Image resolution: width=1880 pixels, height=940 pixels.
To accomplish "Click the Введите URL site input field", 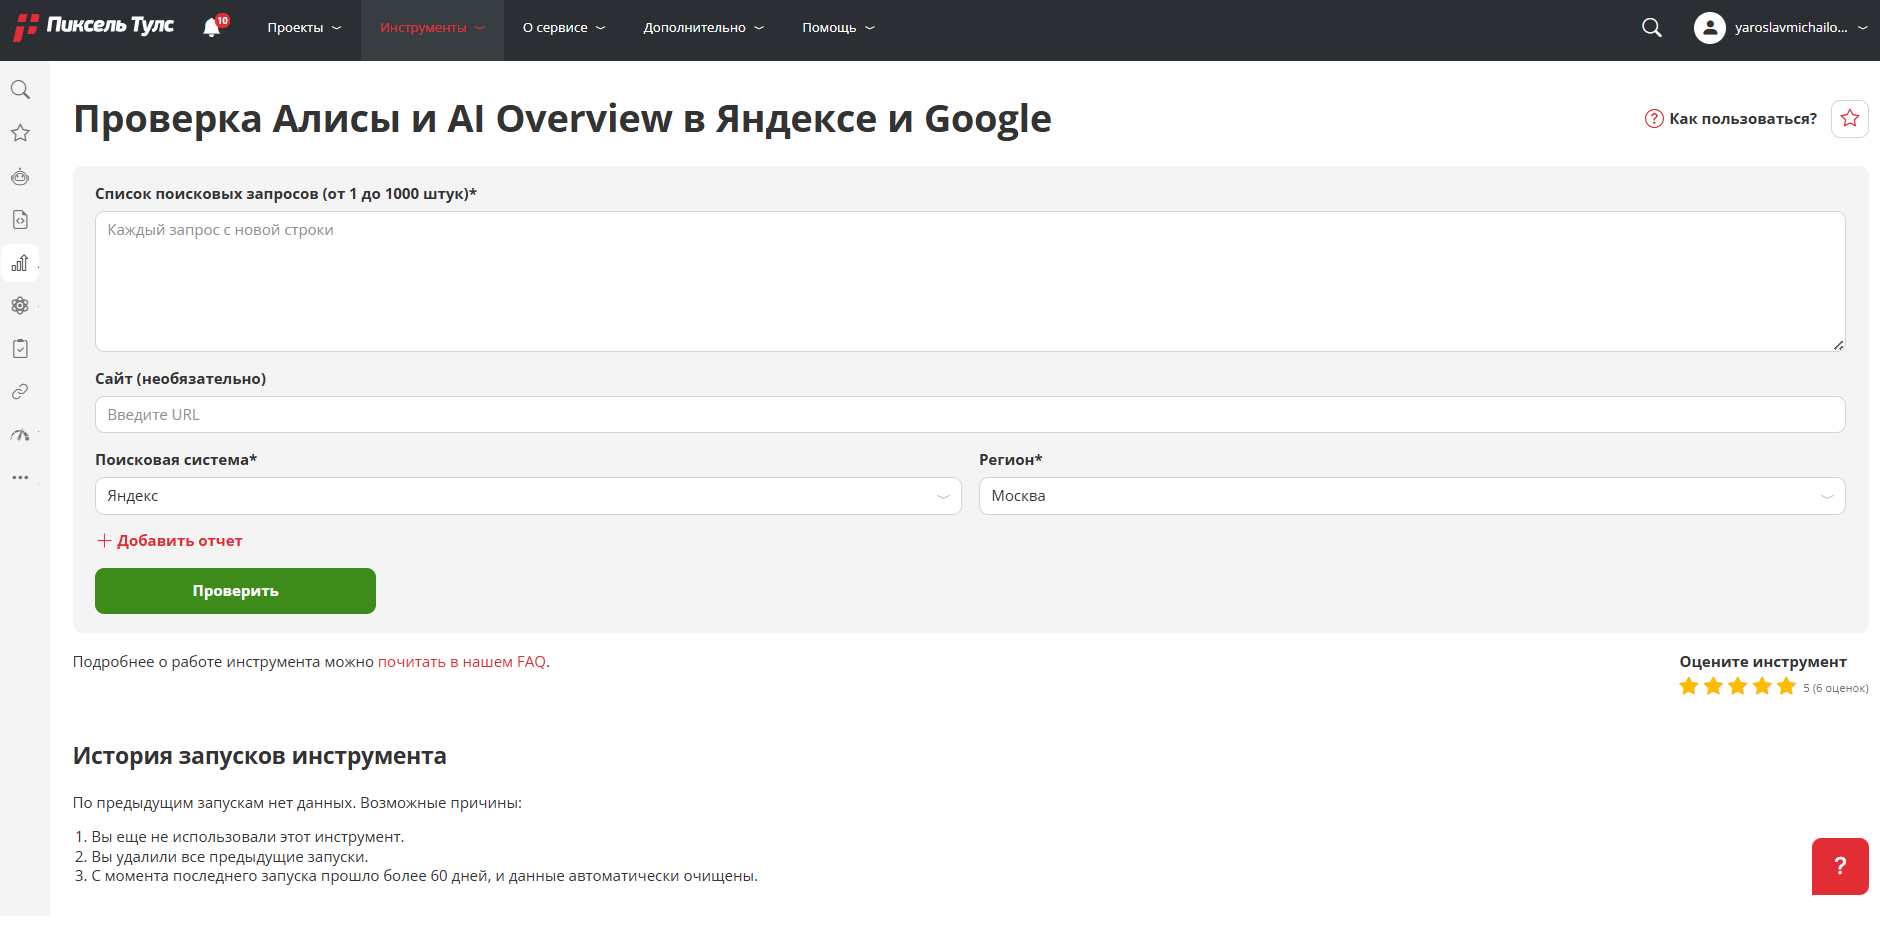I will (969, 415).
